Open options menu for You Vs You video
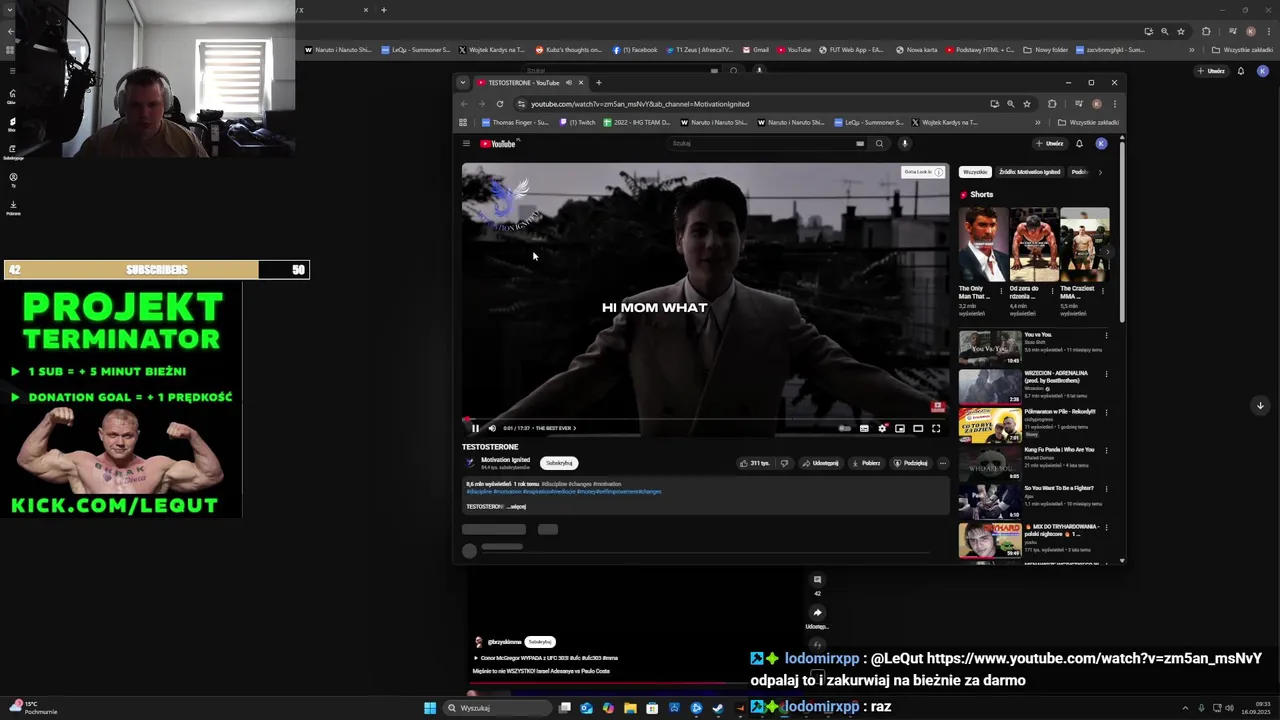Screen dimensions: 1280x720 pyautogui.click(x=1106, y=336)
